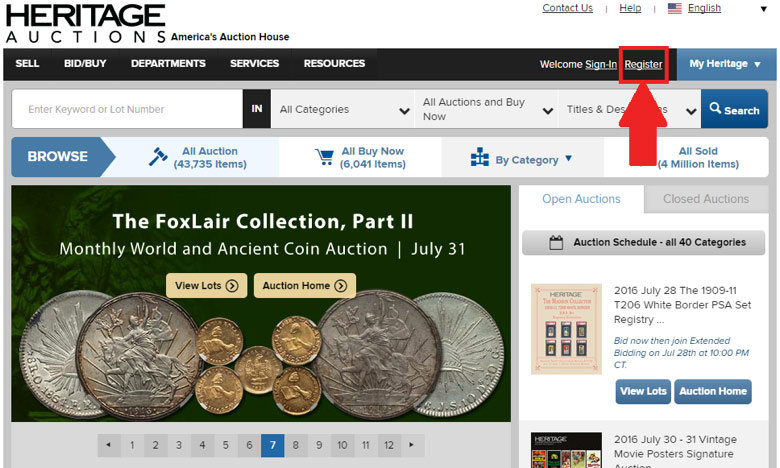Open the BID/BUY menu

pyautogui.click(x=85, y=64)
